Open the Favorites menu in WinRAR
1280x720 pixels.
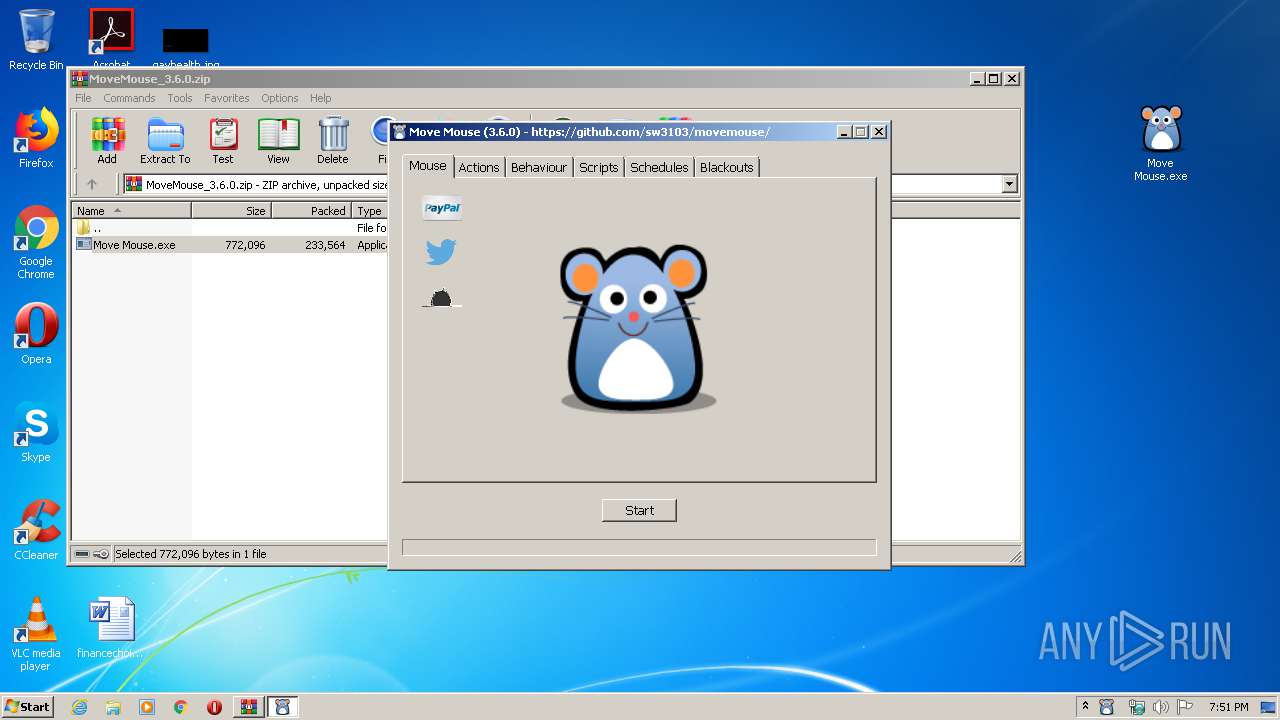pyautogui.click(x=227, y=98)
